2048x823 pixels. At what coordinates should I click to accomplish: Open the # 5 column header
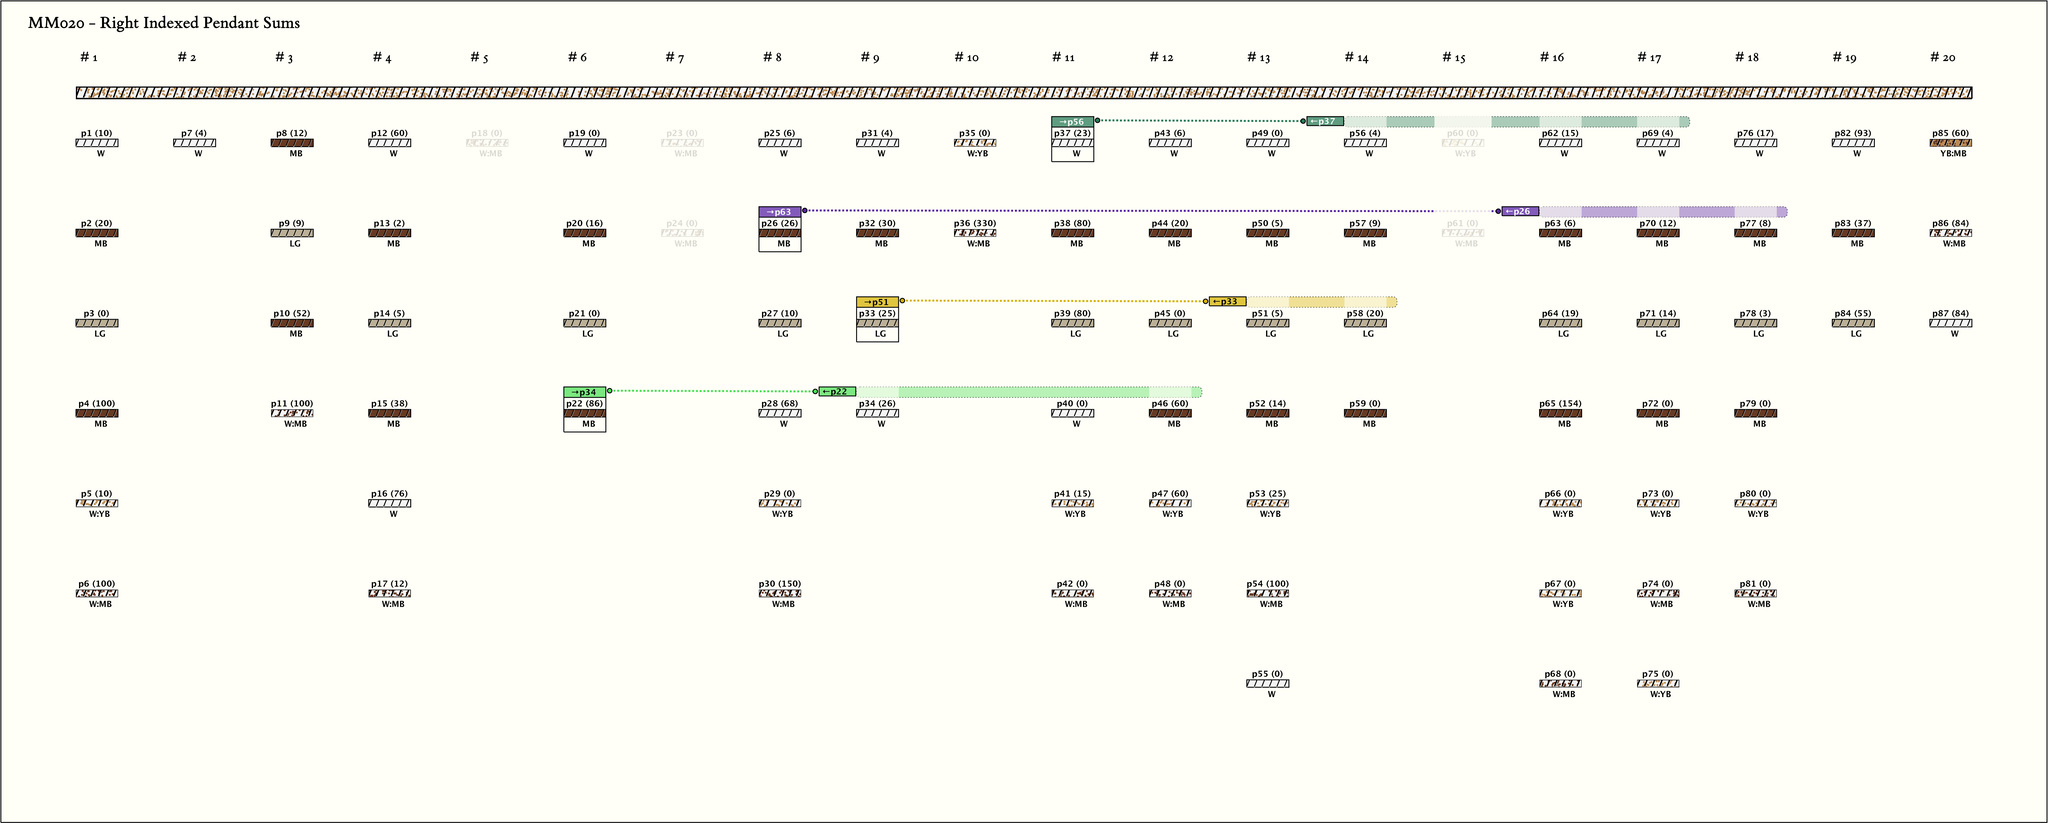click(479, 58)
